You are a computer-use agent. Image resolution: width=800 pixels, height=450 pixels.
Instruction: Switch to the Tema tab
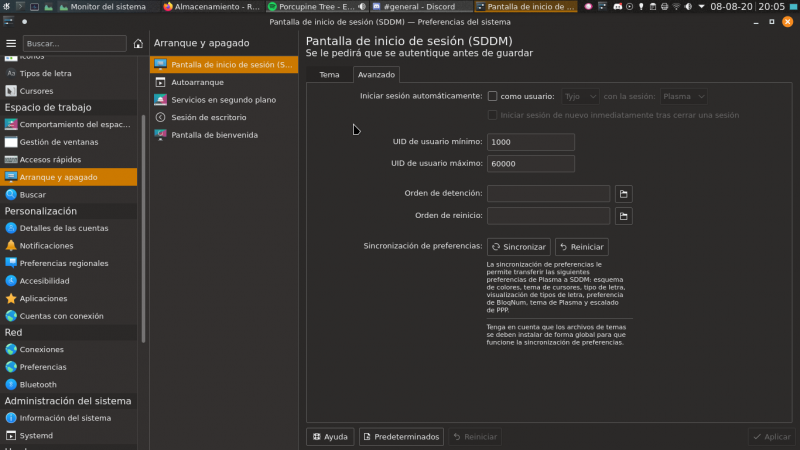click(x=329, y=74)
